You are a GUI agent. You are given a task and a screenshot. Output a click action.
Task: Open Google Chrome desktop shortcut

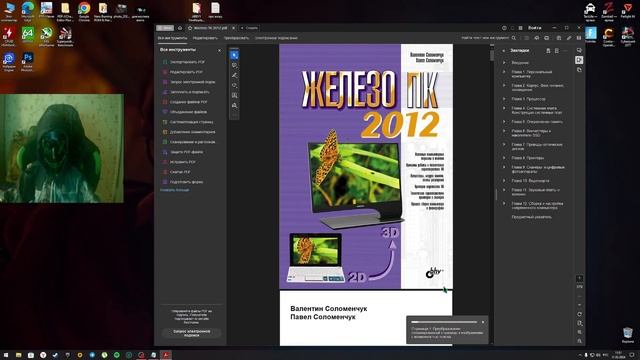[x=84, y=11]
